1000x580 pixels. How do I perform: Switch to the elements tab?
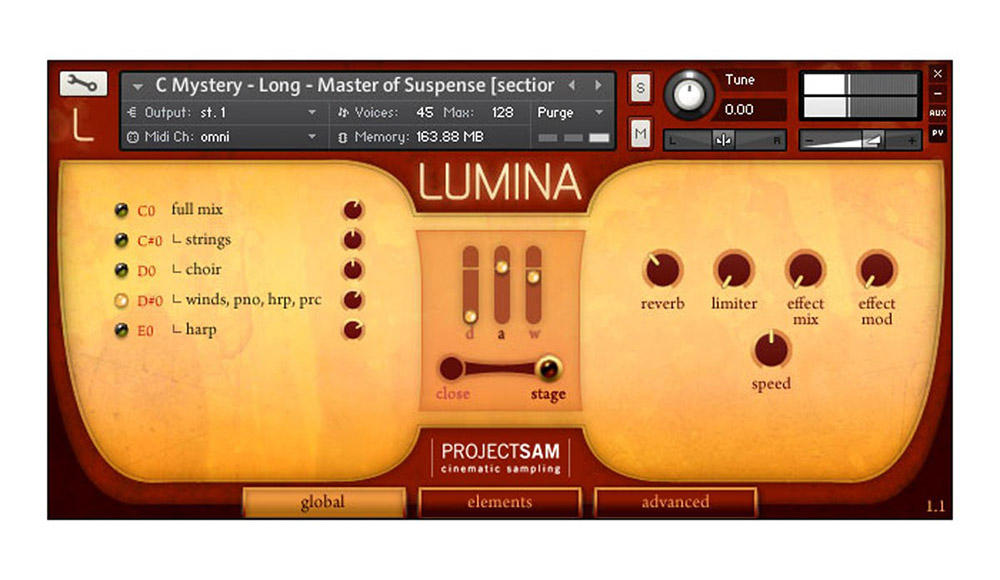coord(499,502)
